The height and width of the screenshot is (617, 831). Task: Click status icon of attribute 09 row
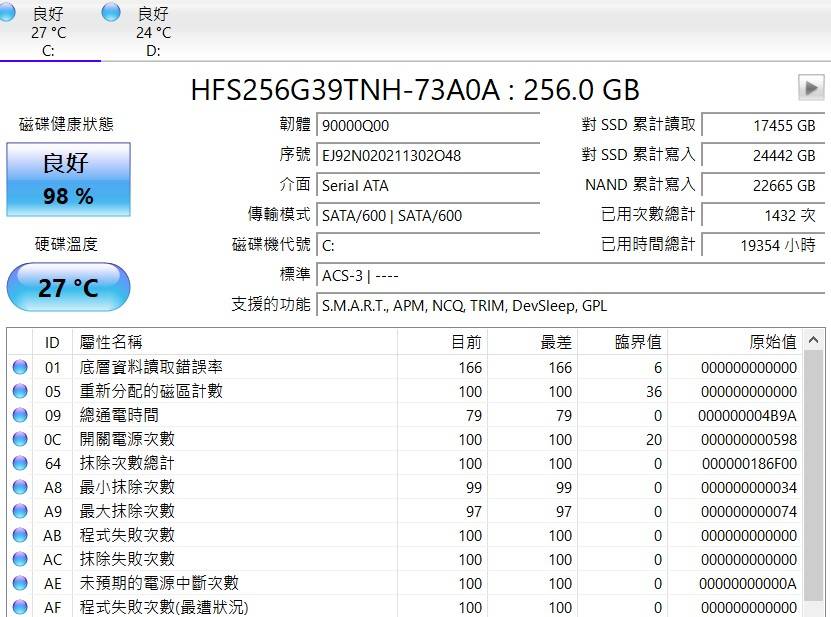(19, 416)
